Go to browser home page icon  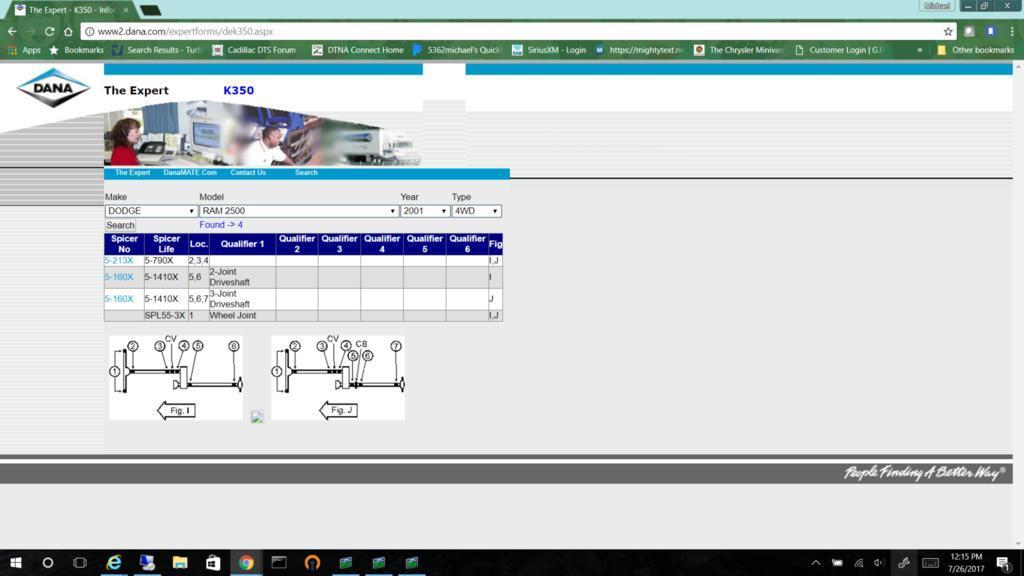pyautogui.click(x=69, y=31)
